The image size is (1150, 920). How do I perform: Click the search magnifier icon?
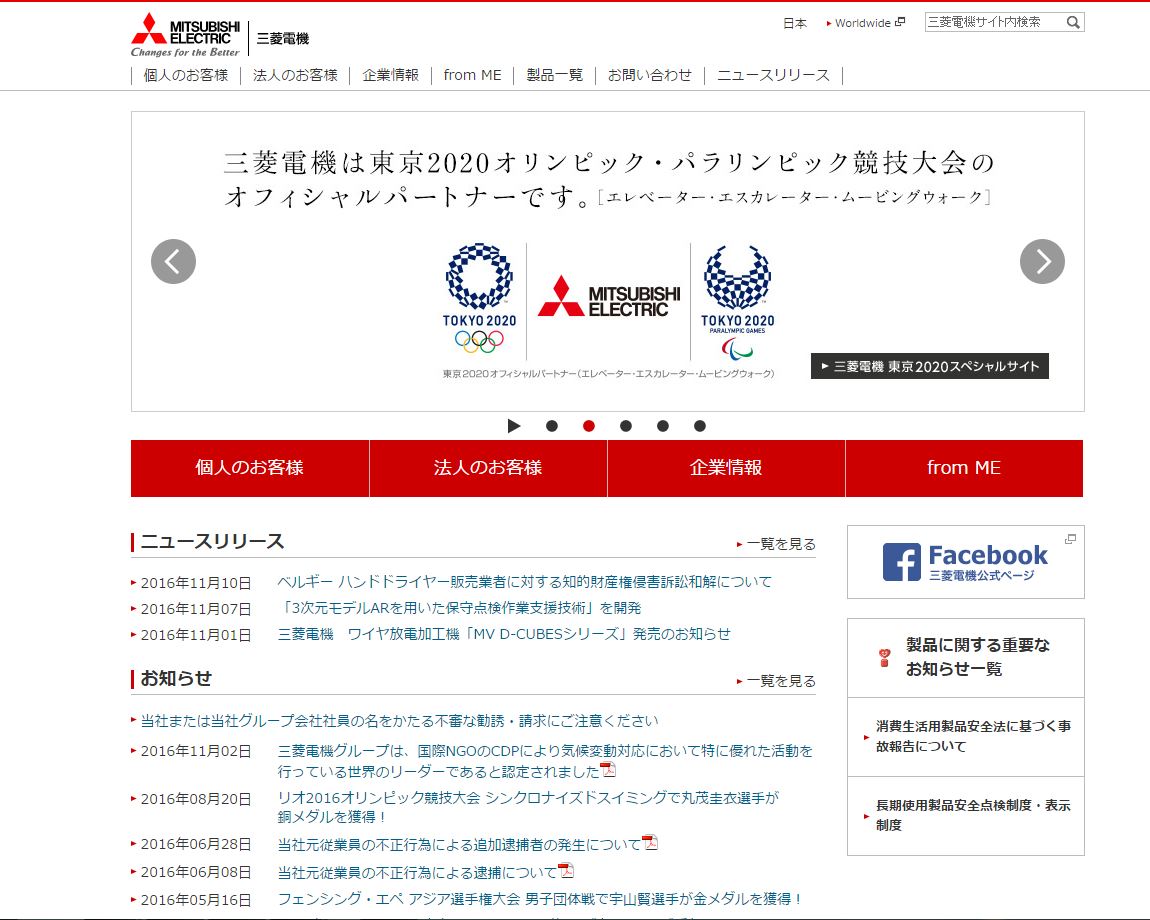[x=1073, y=22]
